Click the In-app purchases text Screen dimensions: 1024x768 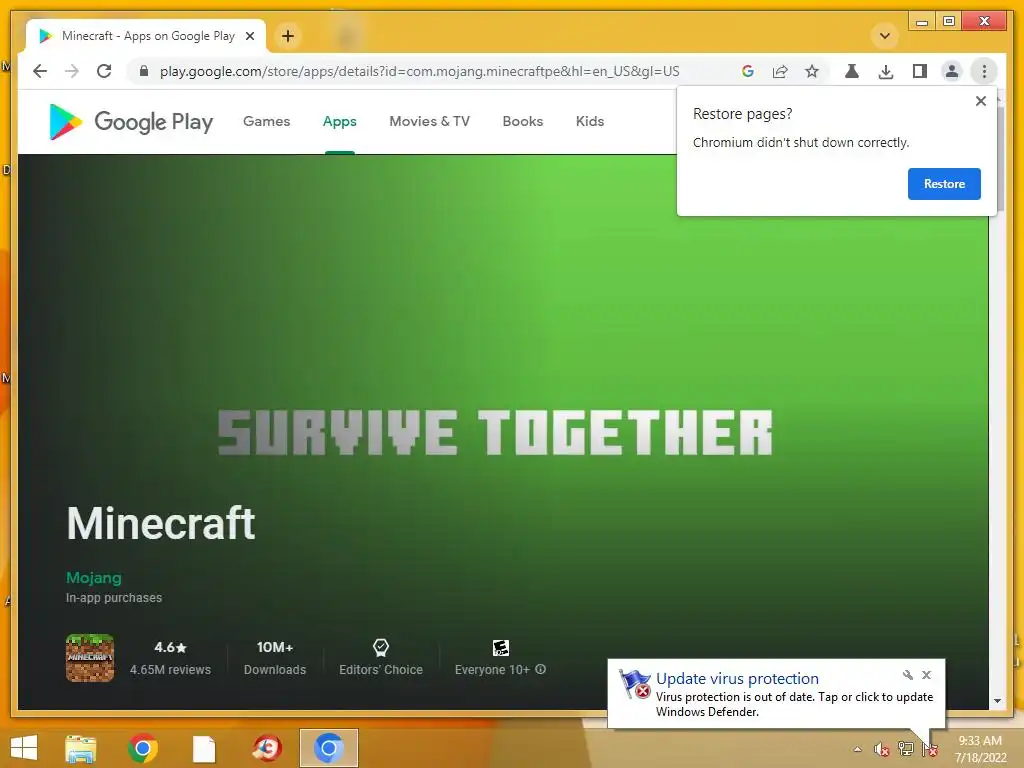pyautogui.click(x=114, y=598)
